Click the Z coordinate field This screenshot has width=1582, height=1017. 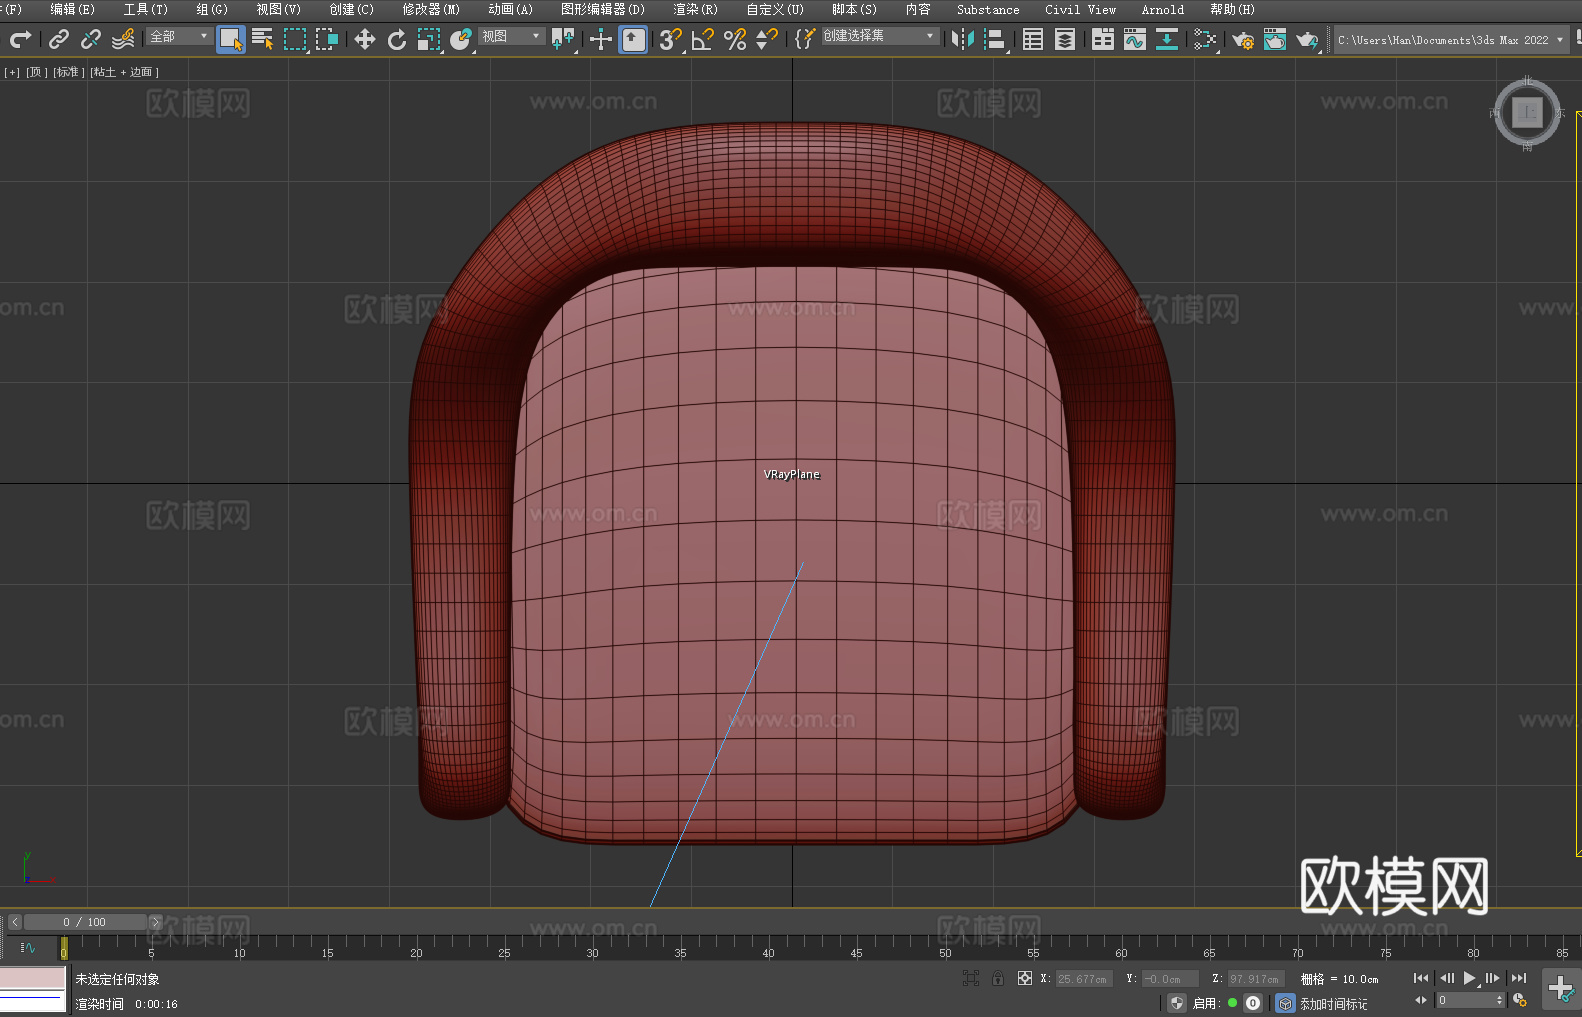(x=1255, y=979)
